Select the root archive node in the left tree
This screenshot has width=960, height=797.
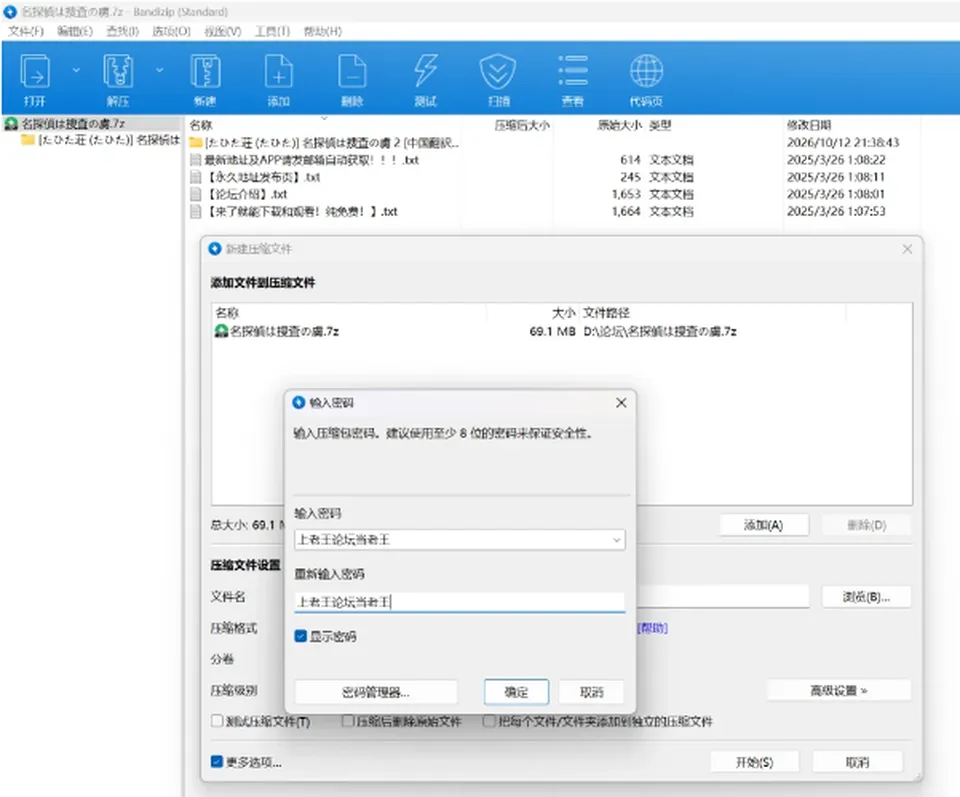[73, 124]
